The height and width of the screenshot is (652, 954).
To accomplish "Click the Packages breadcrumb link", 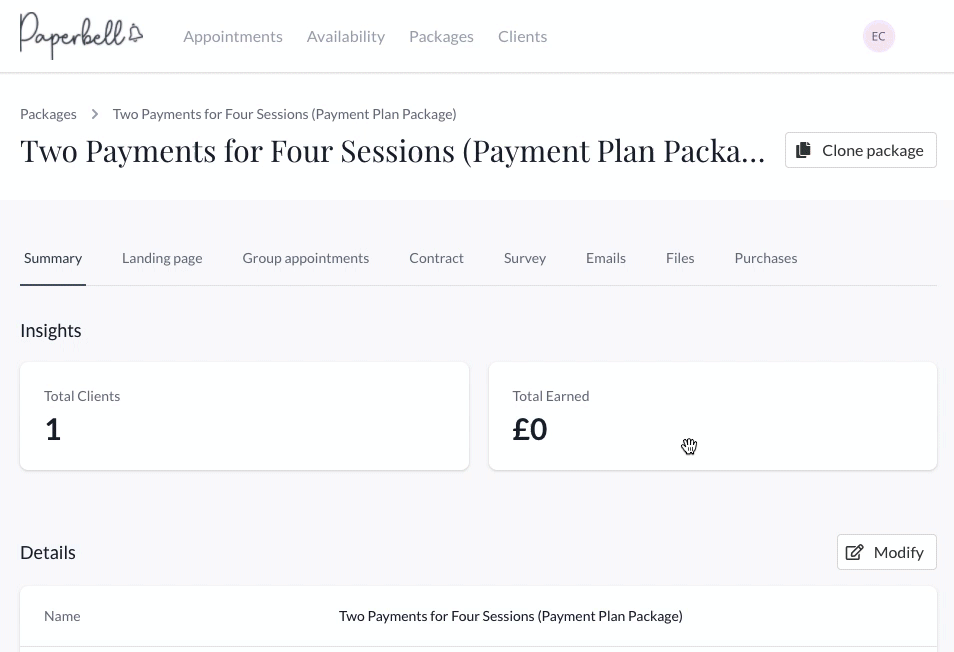I will pyautogui.click(x=48, y=114).
